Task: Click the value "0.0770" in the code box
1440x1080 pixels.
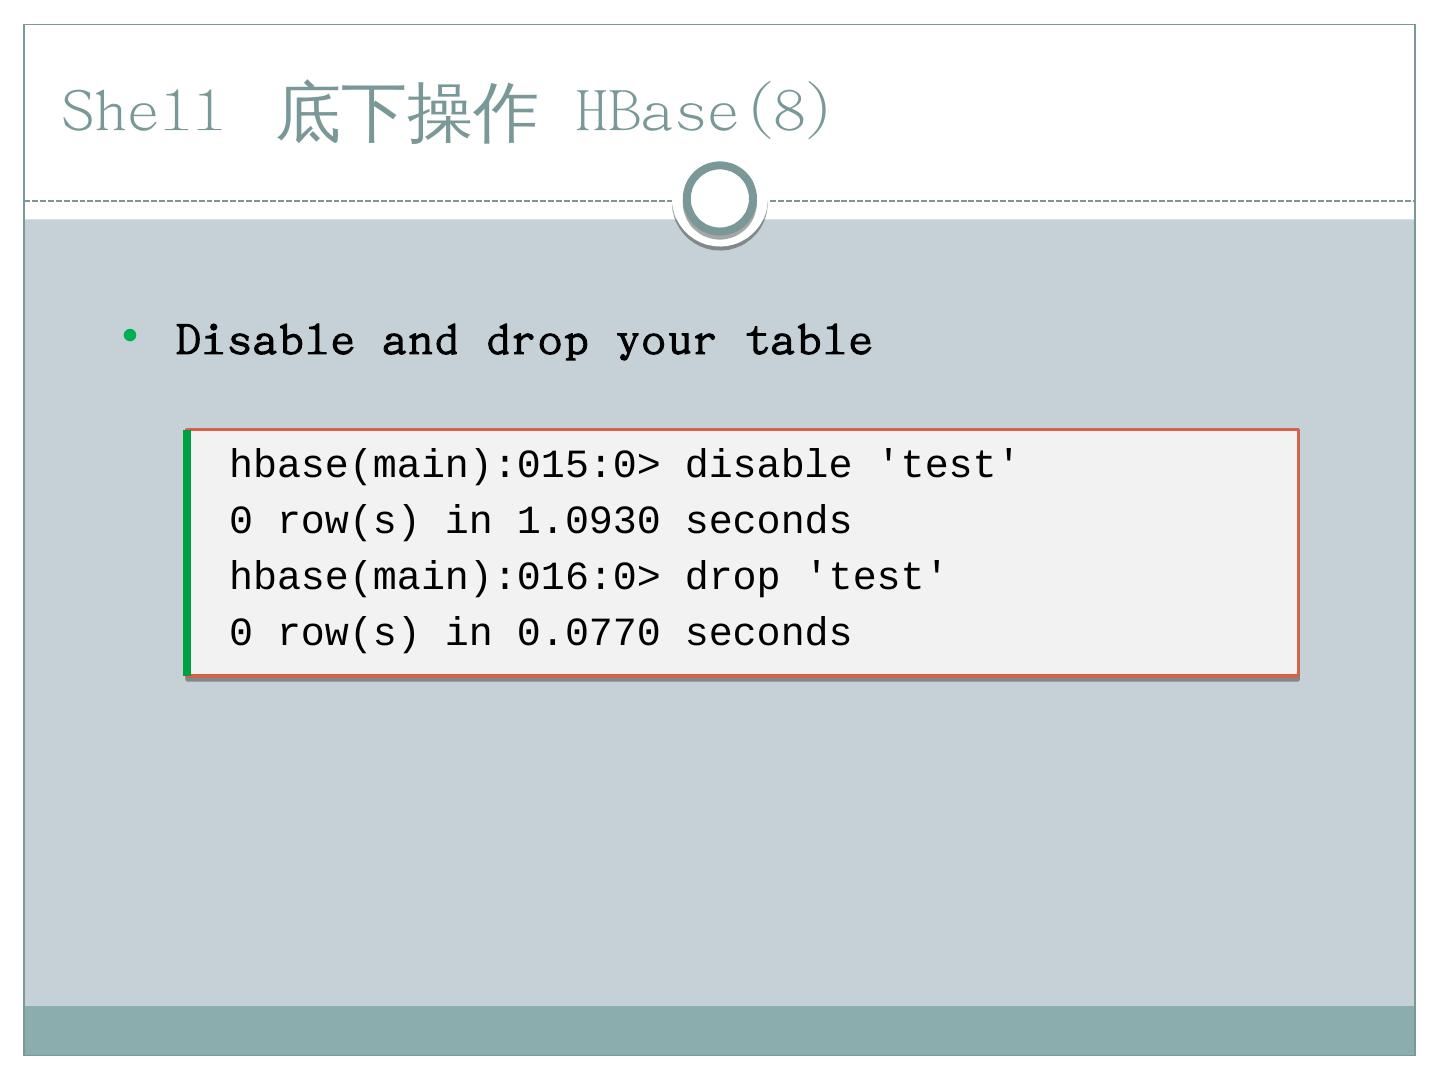Action: tap(588, 633)
